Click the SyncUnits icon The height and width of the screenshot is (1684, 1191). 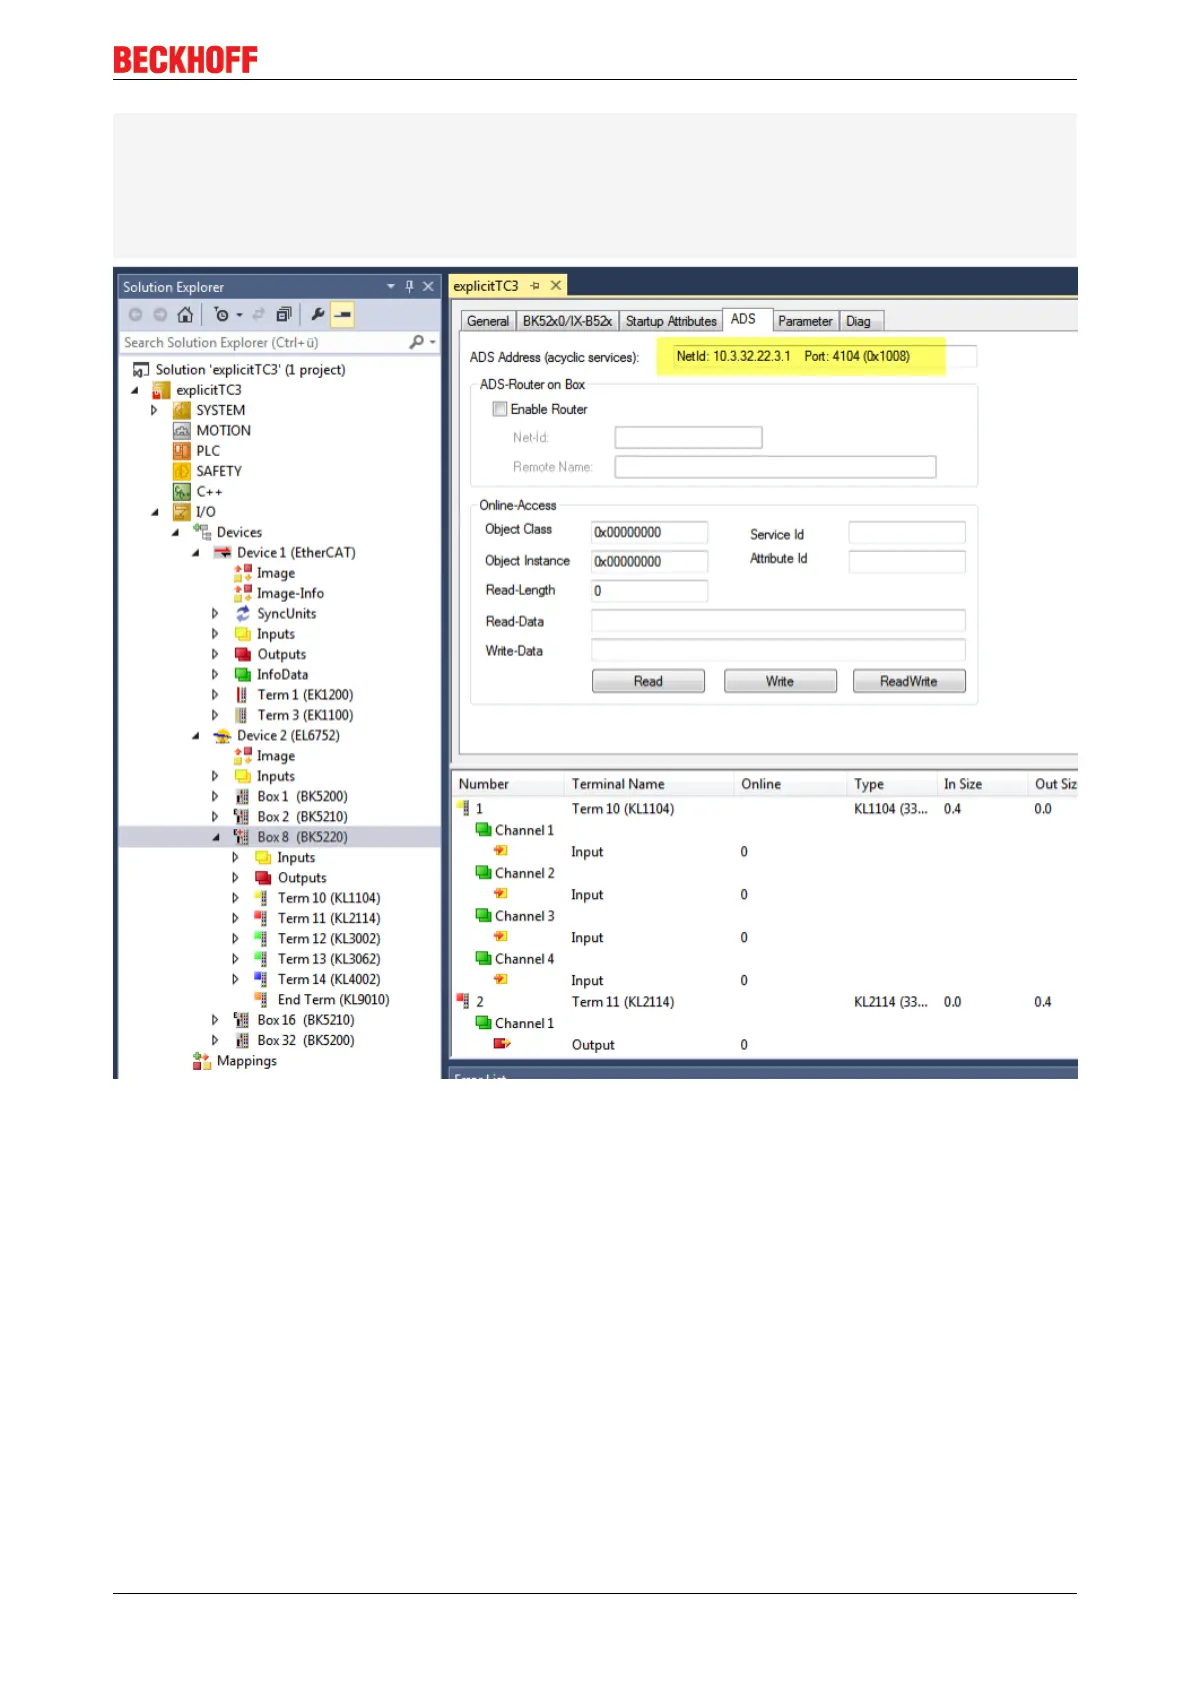pos(243,614)
